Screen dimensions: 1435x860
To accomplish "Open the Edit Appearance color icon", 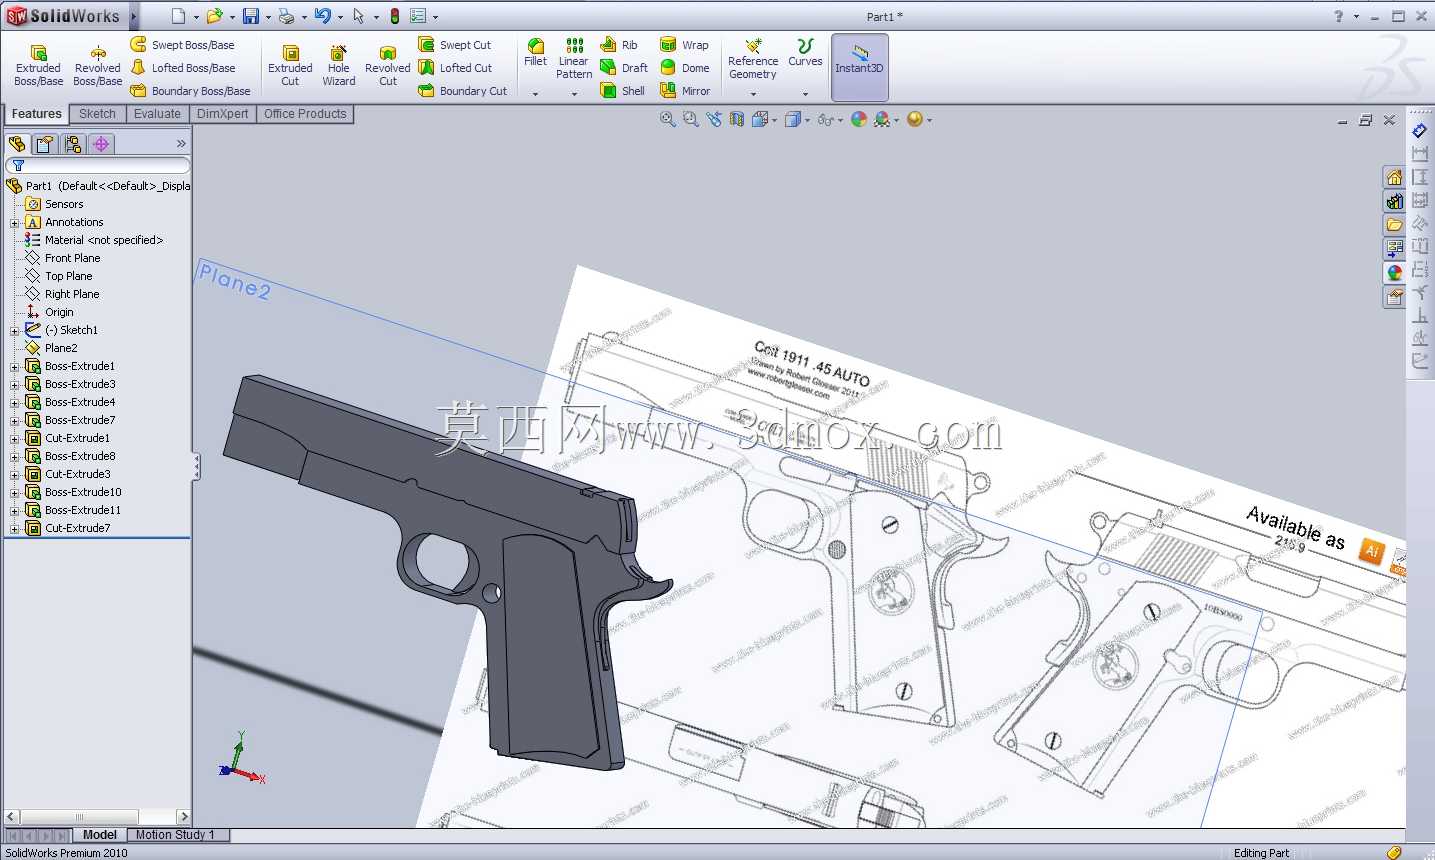I will (859, 119).
